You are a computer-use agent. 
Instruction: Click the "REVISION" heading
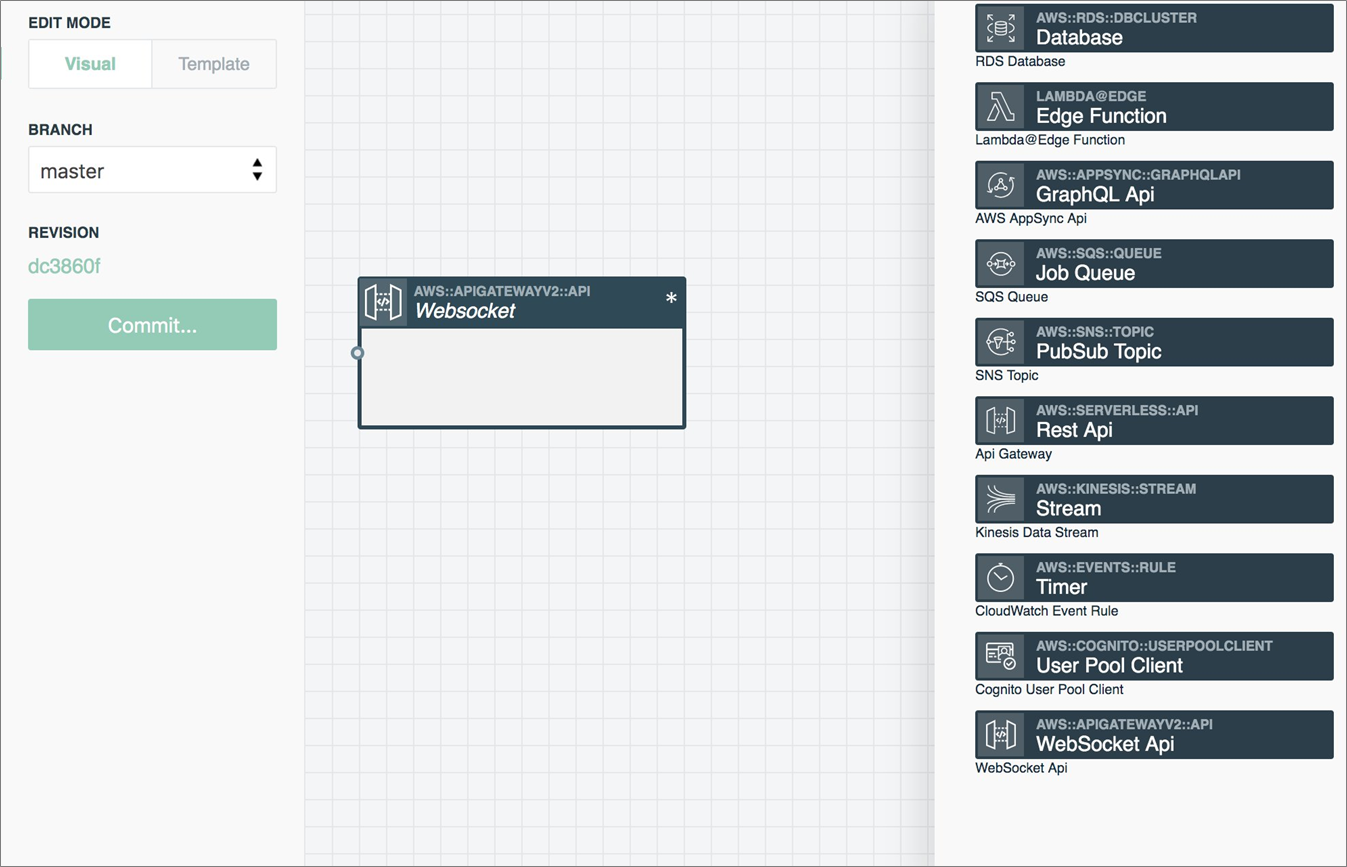[63, 233]
